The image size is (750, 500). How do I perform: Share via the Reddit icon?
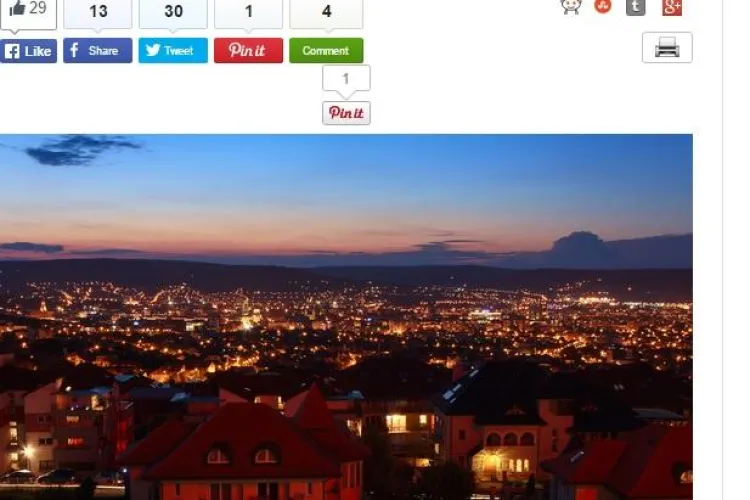[x=571, y=7]
